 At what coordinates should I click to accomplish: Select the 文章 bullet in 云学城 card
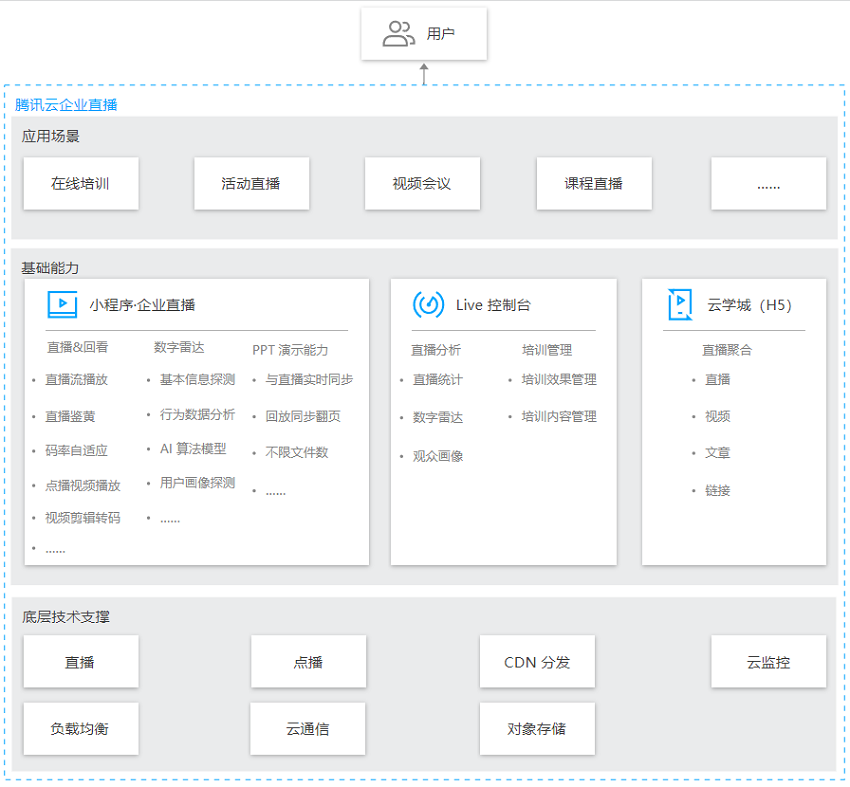click(718, 453)
